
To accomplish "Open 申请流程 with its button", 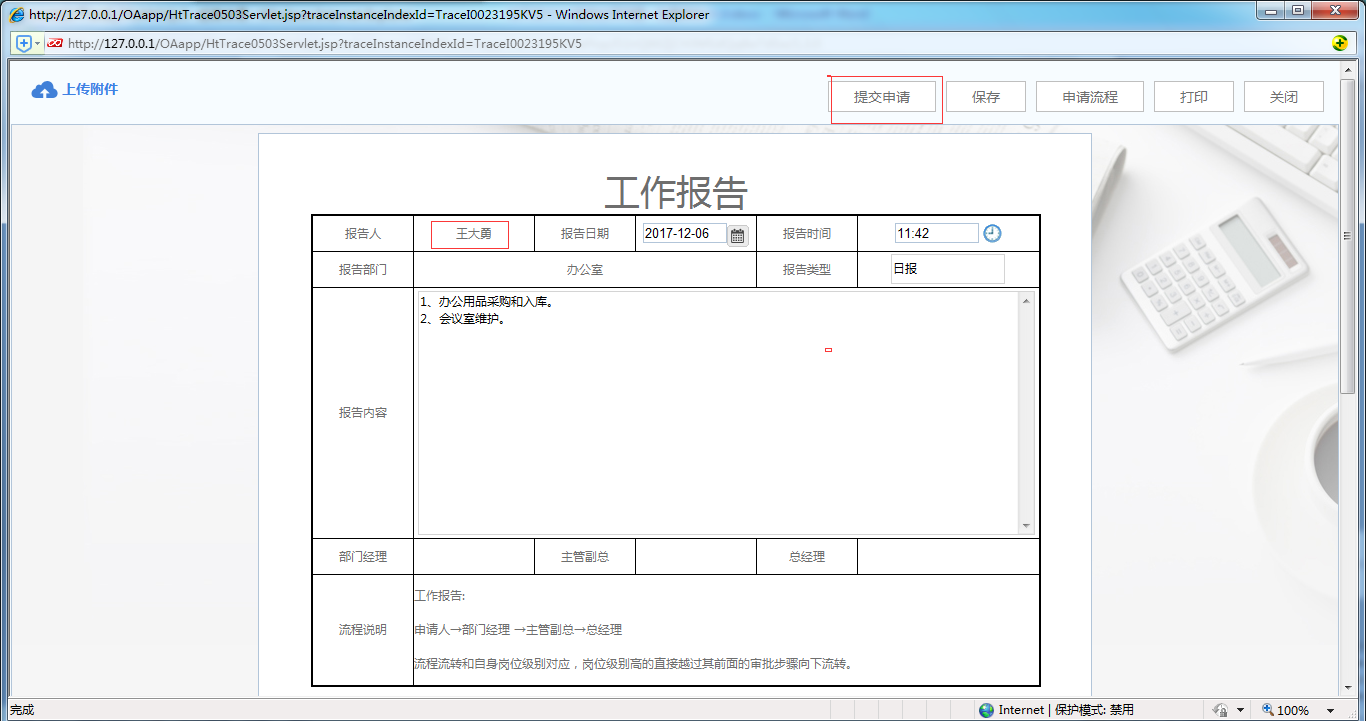I will click(1089, 96).
